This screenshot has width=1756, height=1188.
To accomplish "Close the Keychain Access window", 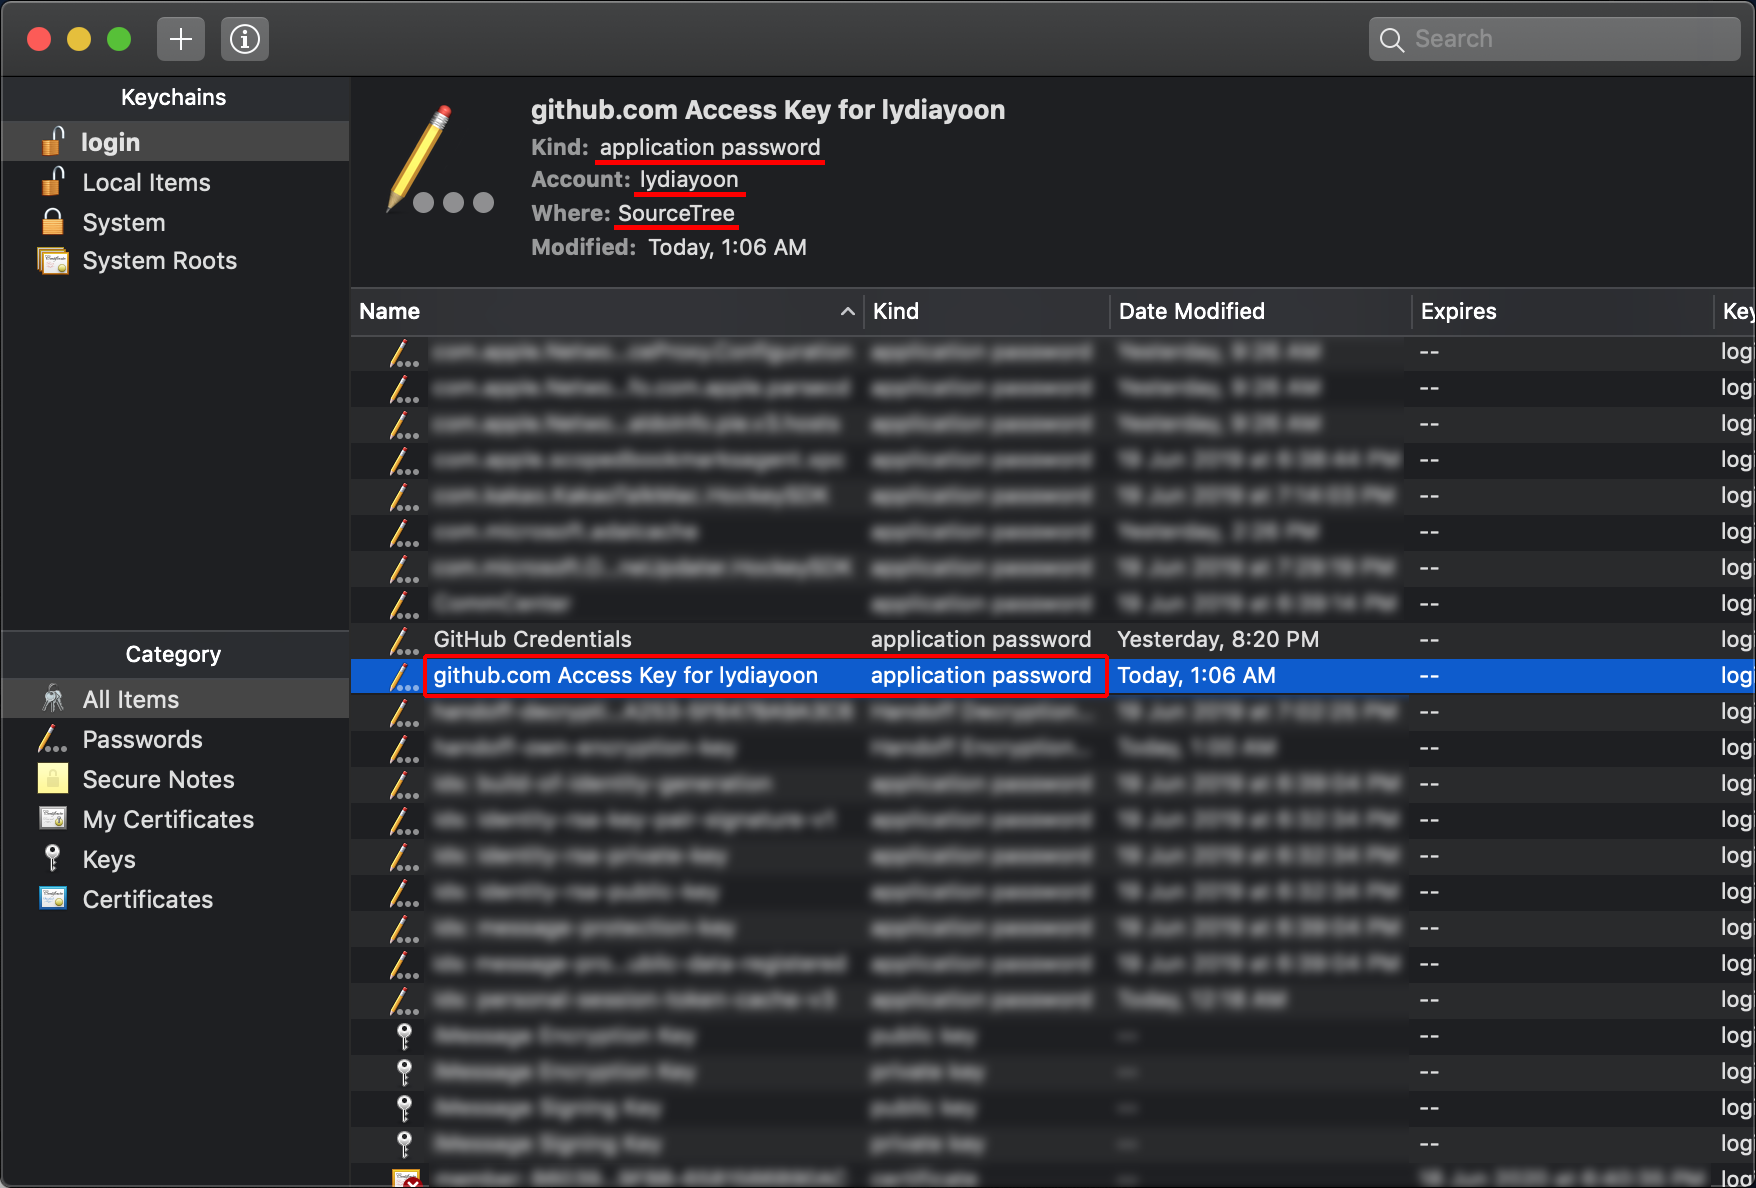I will 39,39.
